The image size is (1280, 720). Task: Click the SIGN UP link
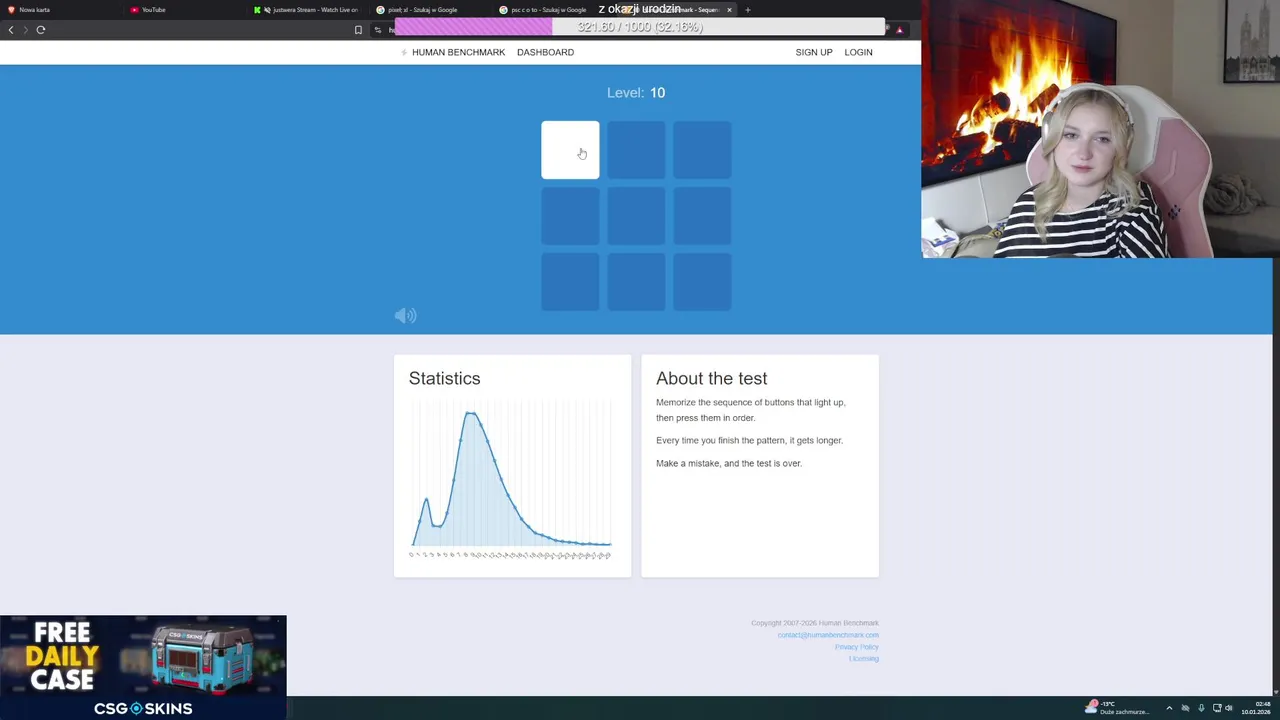(813, 52)
